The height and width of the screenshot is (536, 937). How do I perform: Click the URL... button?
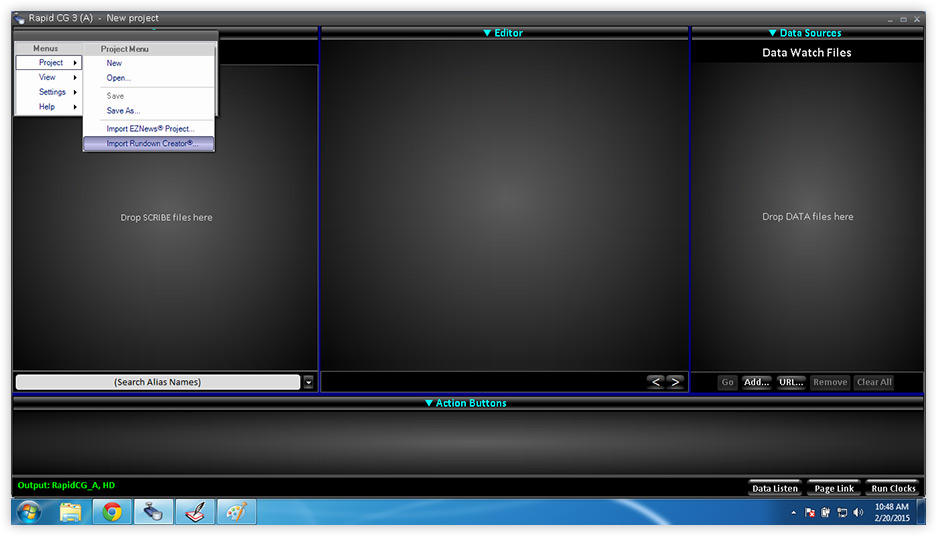pyautogui.click(x=791, y=382)
